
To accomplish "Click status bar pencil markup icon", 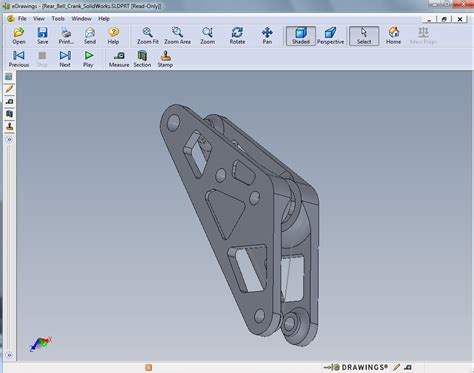I will point(396,367).
